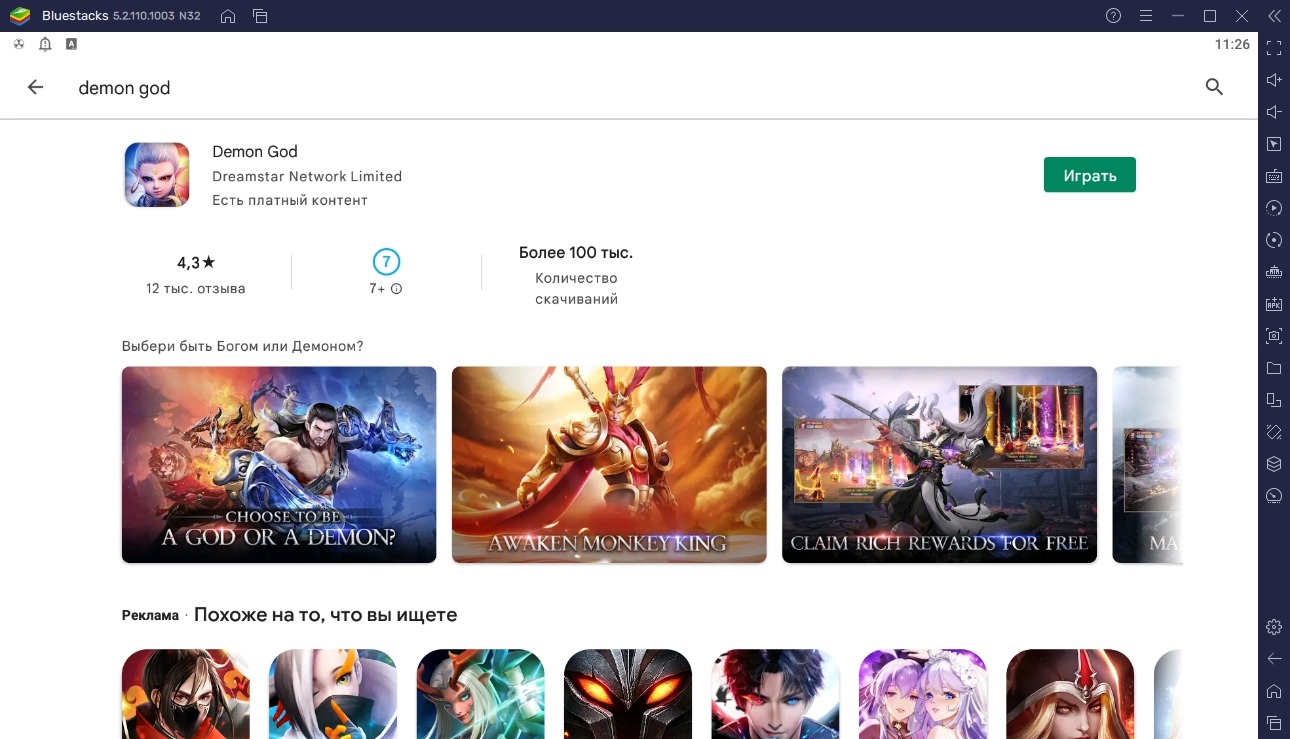Viewport: 1290px width, 739px height.
Task: Click the 'A' keyboard indicator in status bar
Action: click(71, 44)
